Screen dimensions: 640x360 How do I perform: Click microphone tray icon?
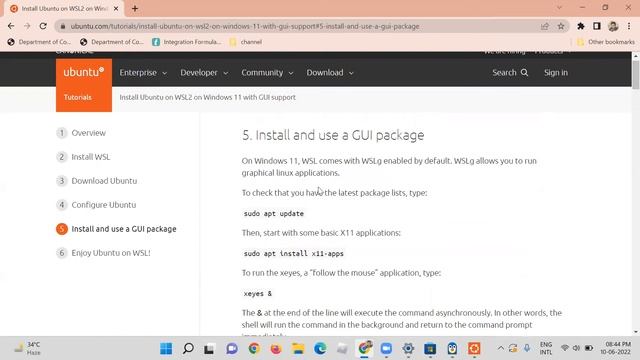point(527,348)
